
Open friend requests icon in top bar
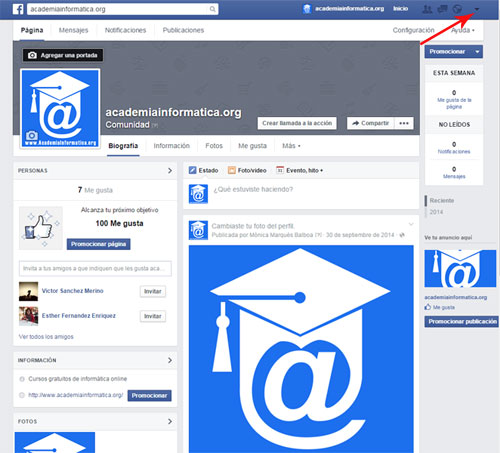[427, 9]
